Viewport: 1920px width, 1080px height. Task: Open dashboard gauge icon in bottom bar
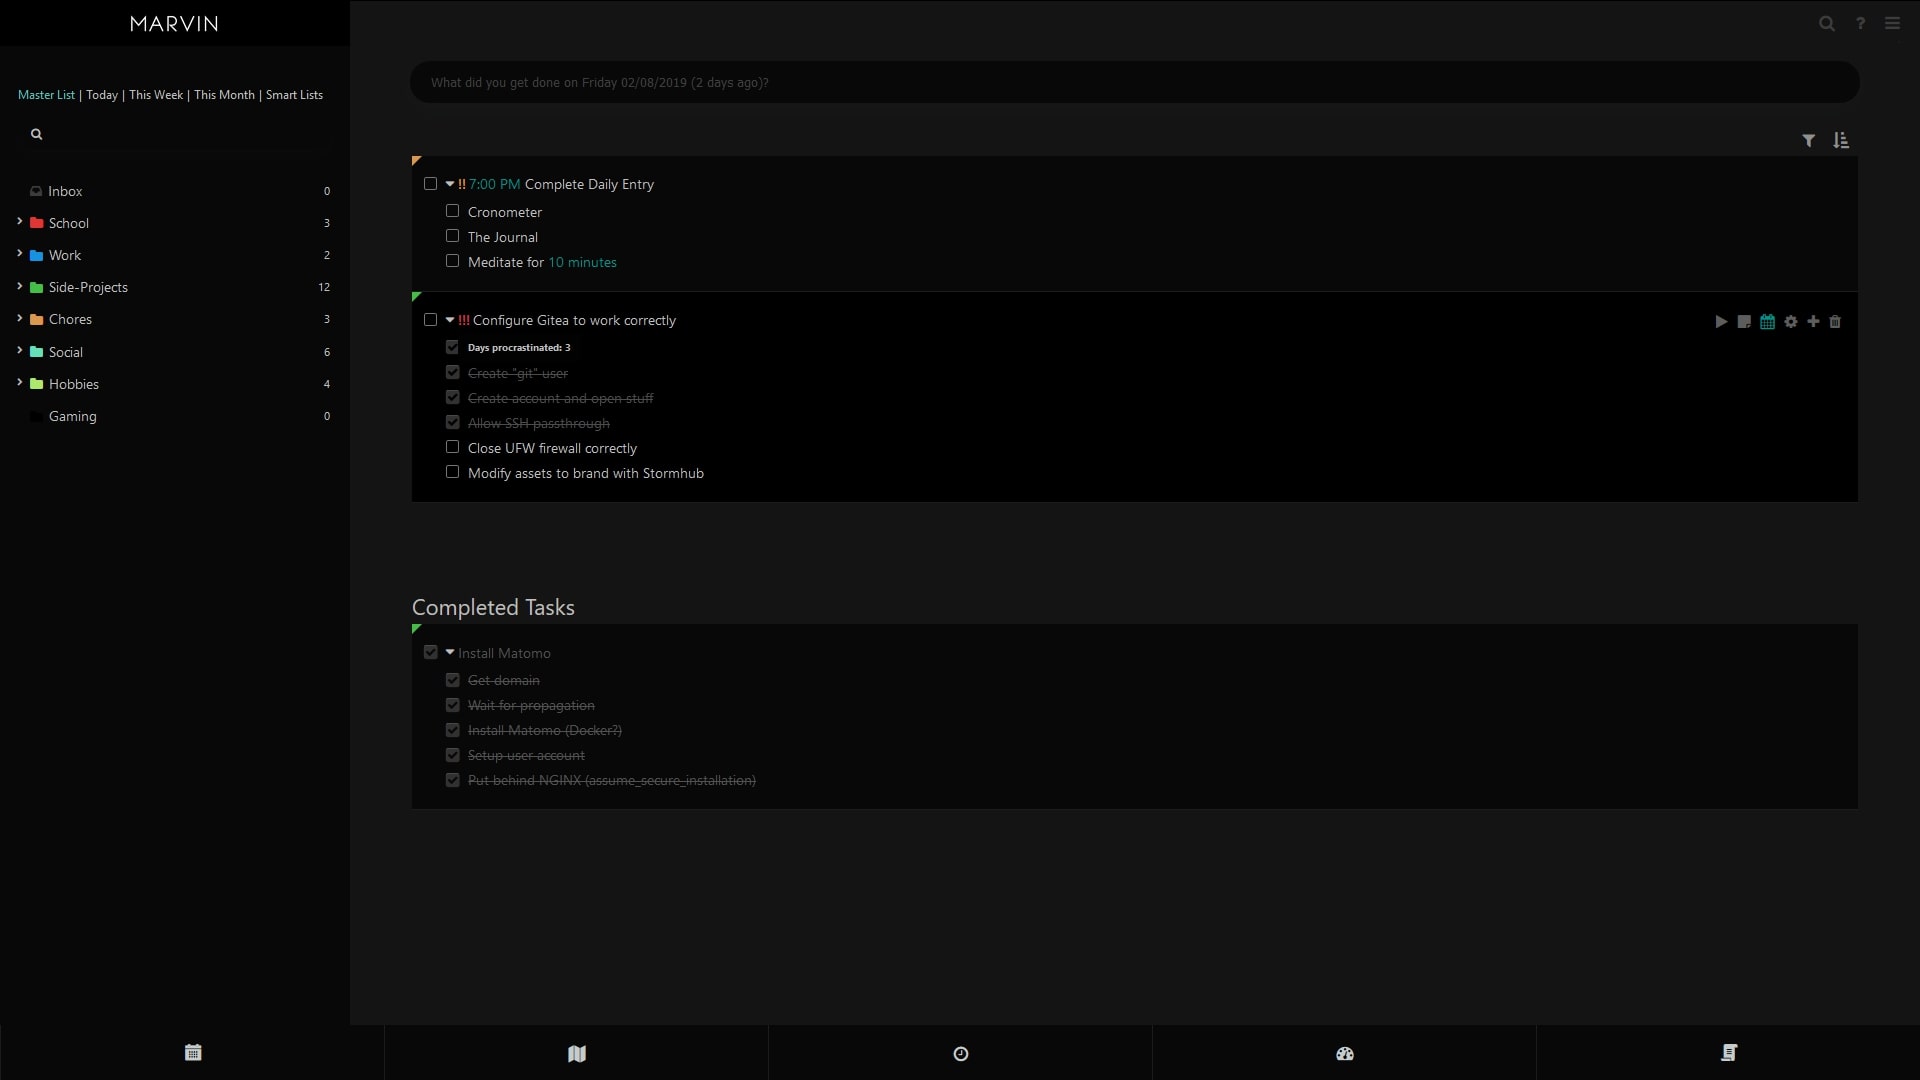click(x=1344, y=1053)
